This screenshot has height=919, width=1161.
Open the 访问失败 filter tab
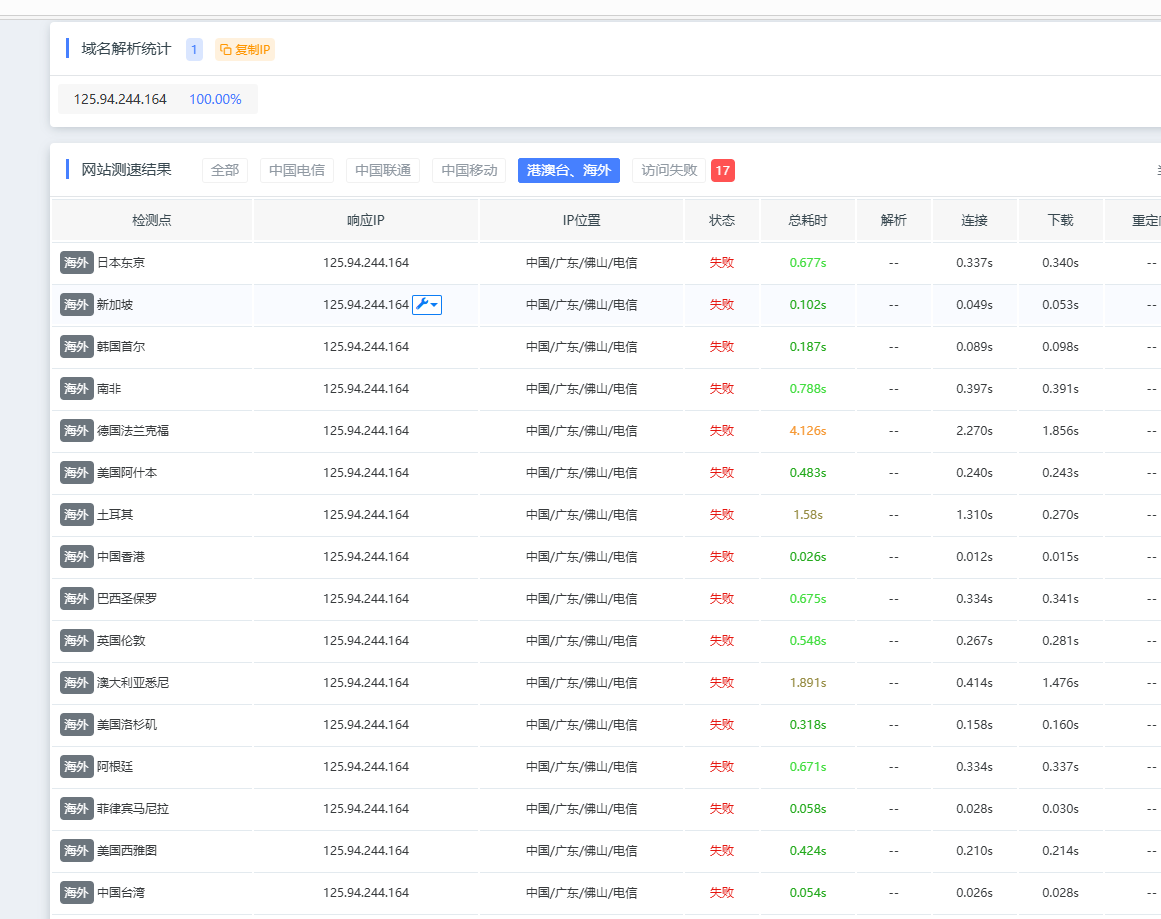point(669,170)
